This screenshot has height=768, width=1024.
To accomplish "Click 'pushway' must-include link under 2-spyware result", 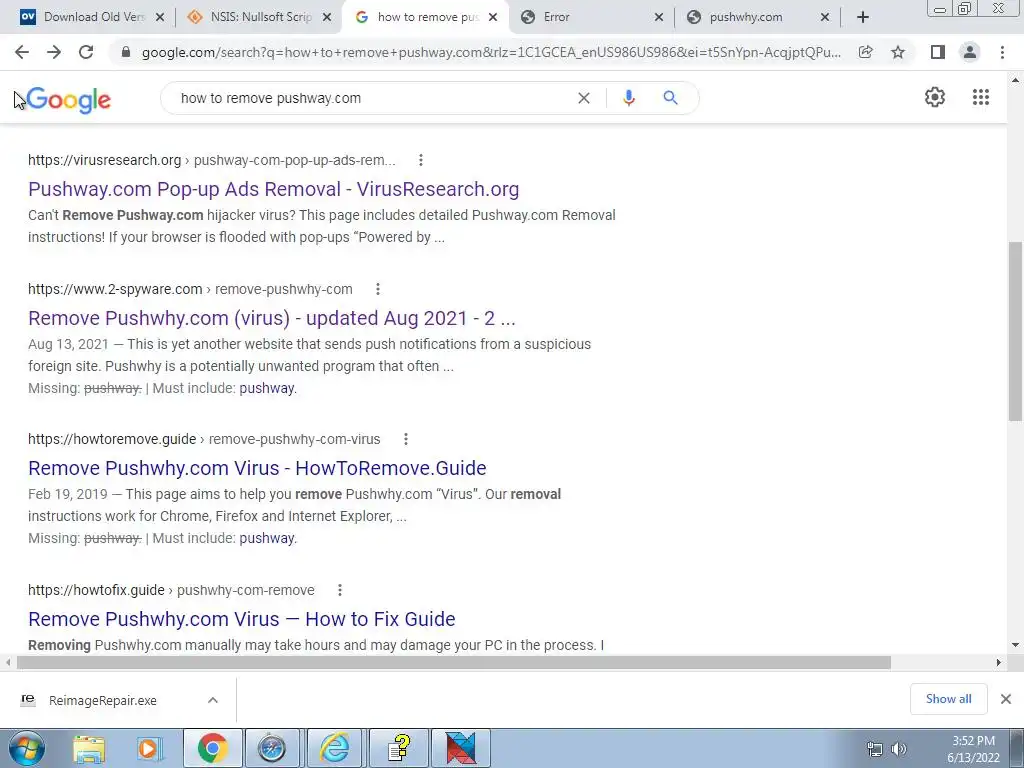I will point(268,389).
